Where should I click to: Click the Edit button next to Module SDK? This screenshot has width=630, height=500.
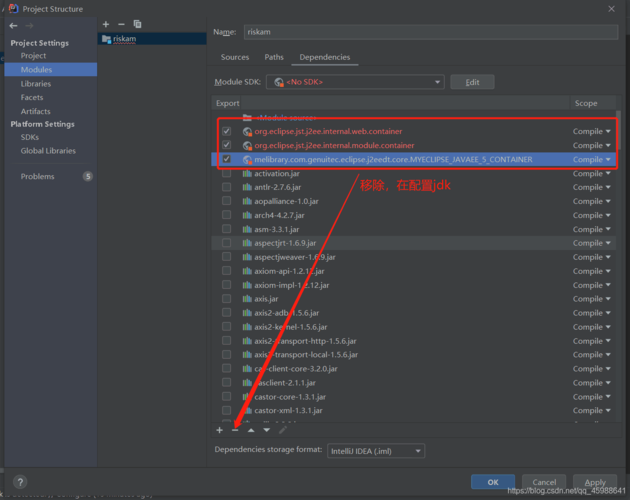tap(472, 82)
